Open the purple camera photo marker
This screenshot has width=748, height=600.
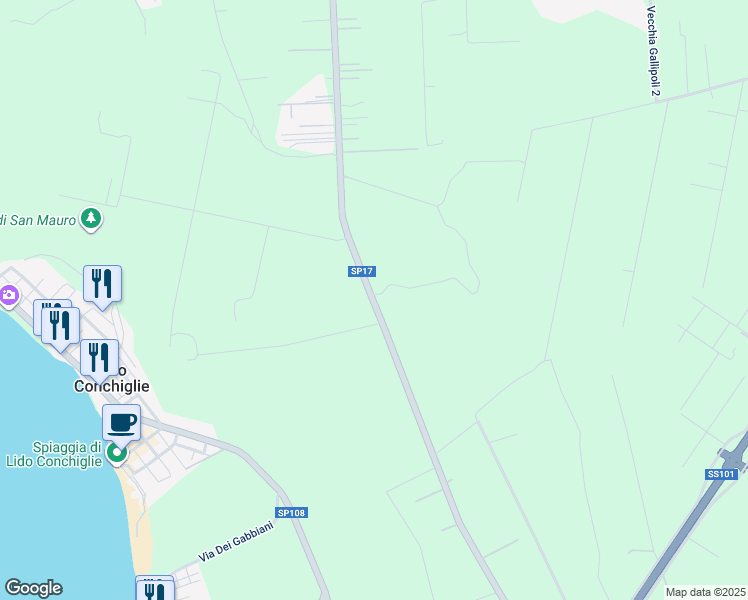8,296
